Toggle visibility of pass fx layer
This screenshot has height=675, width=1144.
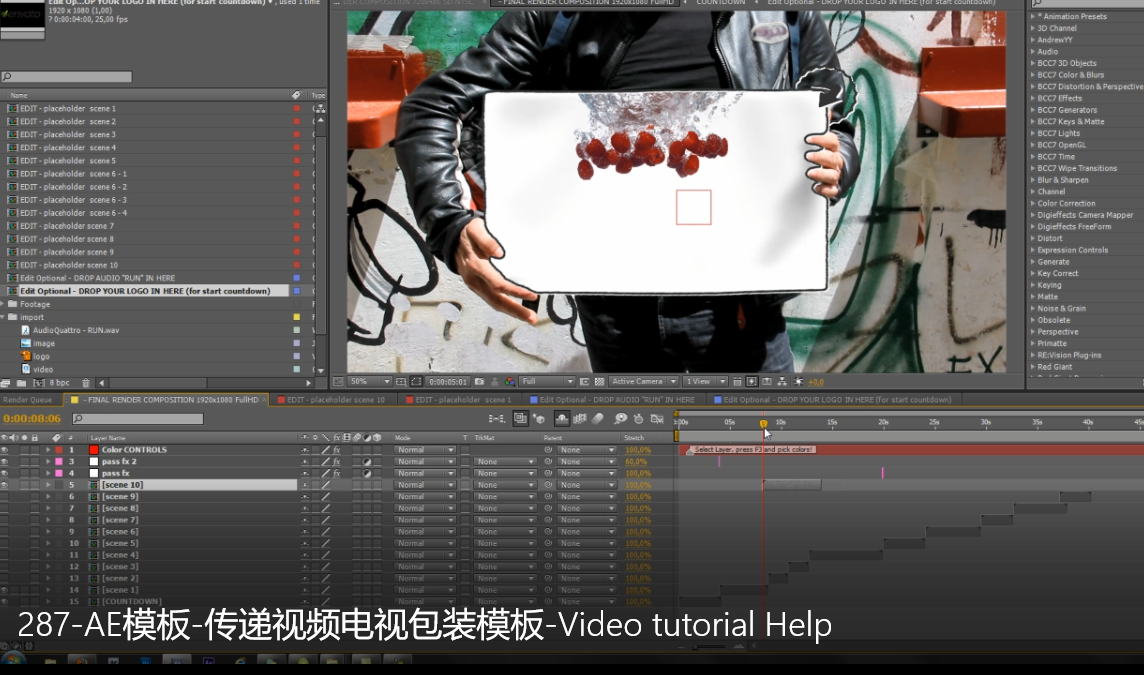coord(4,473)
